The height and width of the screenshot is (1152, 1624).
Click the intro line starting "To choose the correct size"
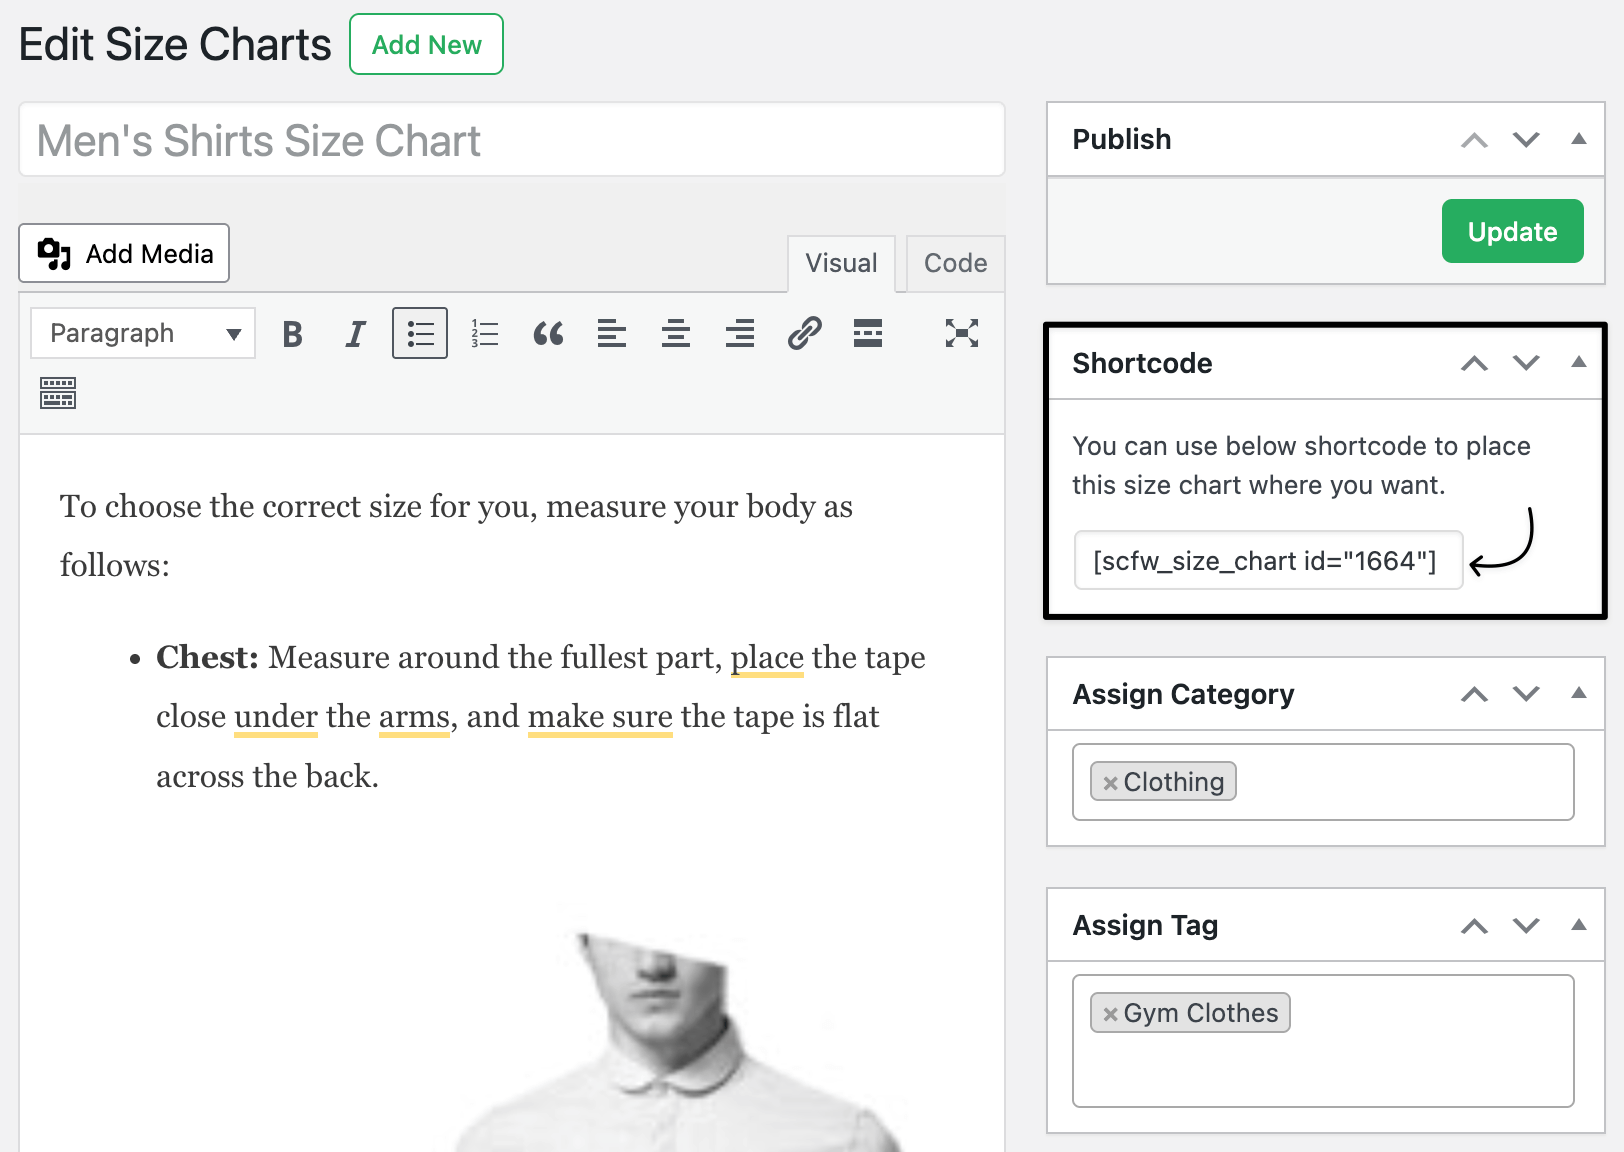(456, 506)
